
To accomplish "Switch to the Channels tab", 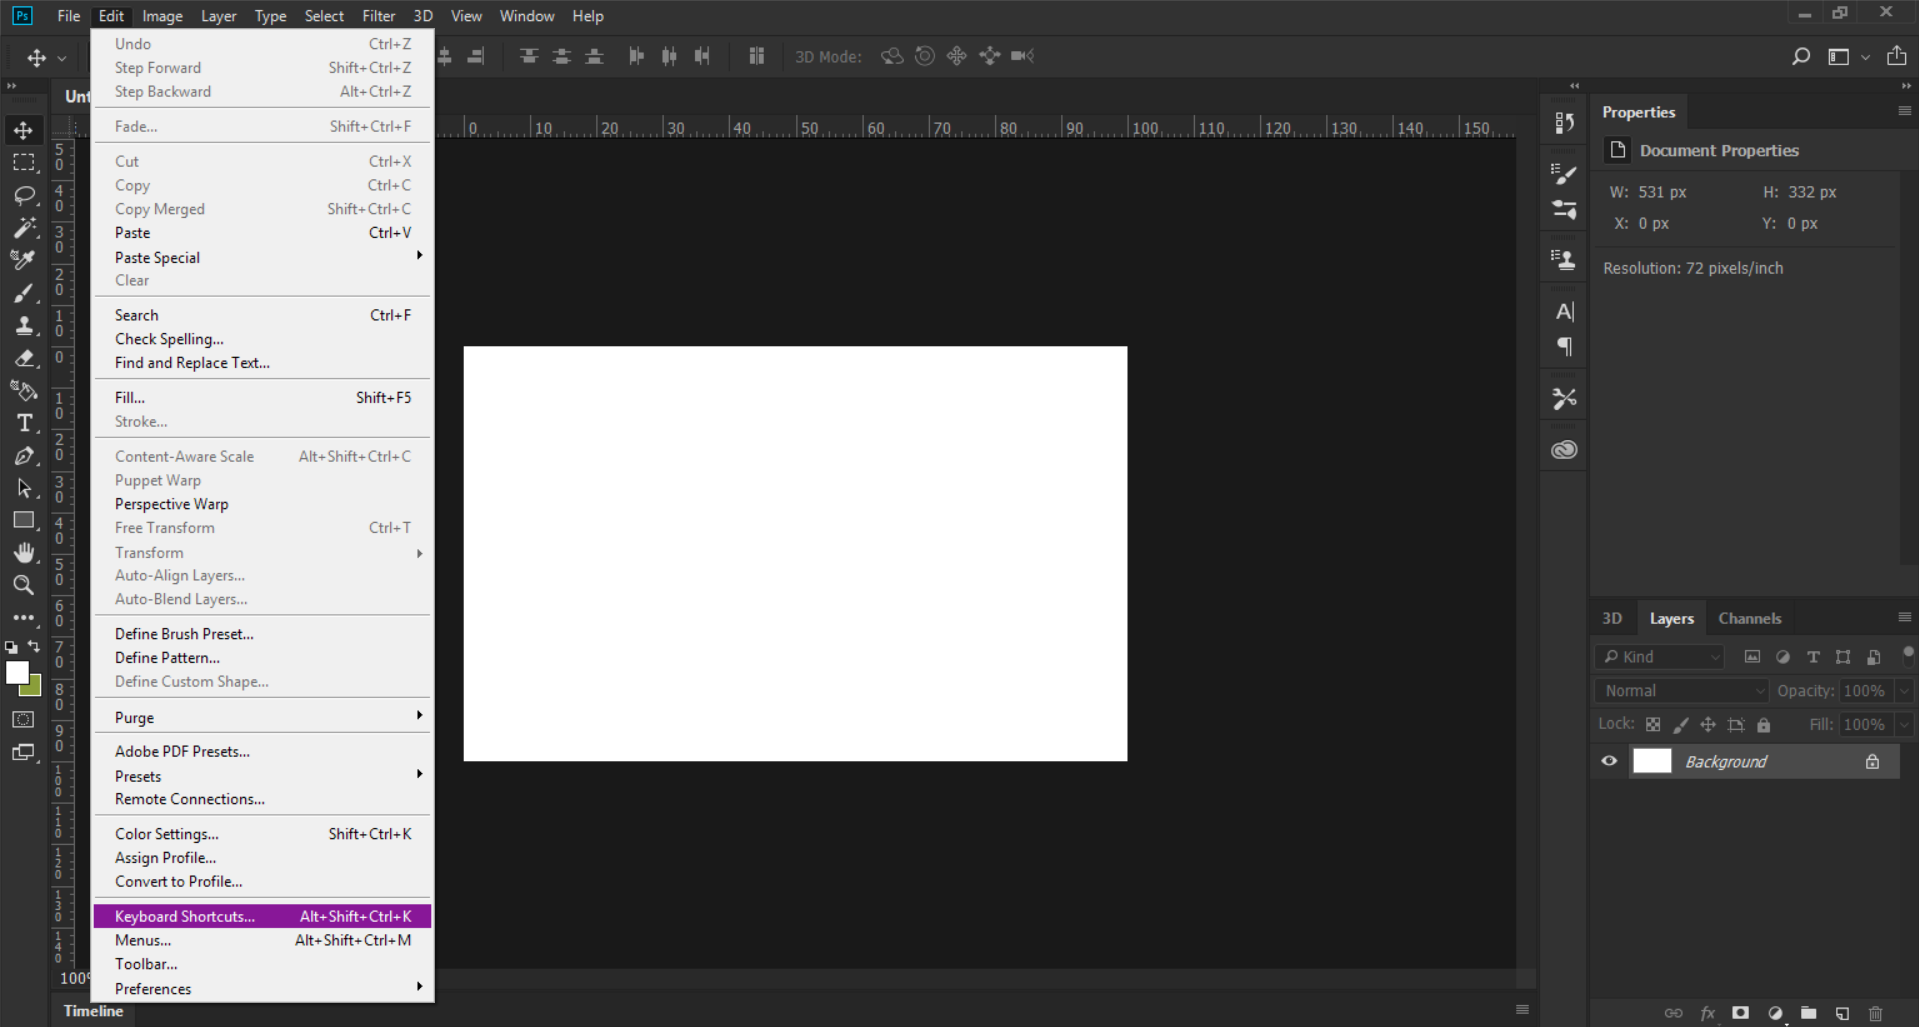I will pos(1749,618).
